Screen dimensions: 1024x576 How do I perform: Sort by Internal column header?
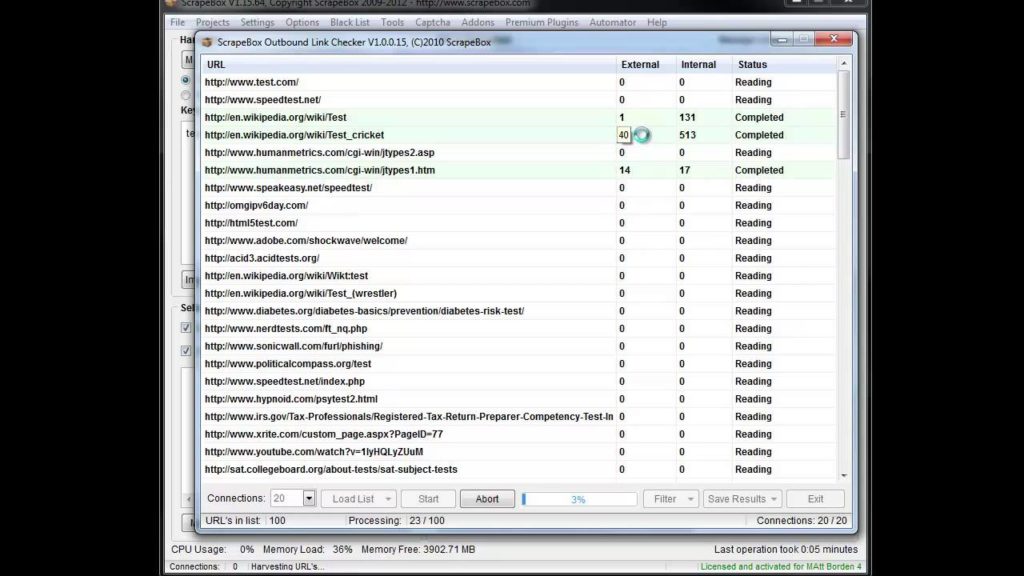tap(704, 65)
